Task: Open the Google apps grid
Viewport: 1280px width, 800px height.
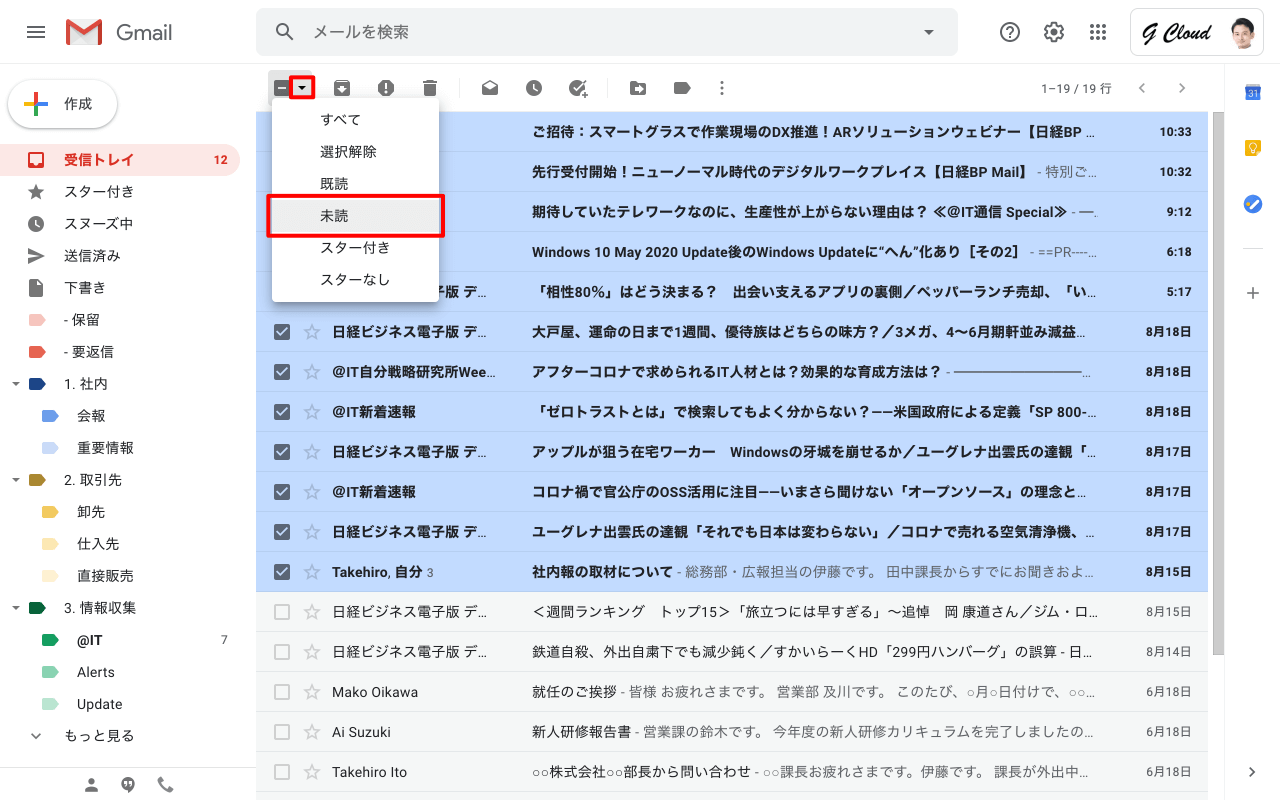Action: coord(1098,32)
